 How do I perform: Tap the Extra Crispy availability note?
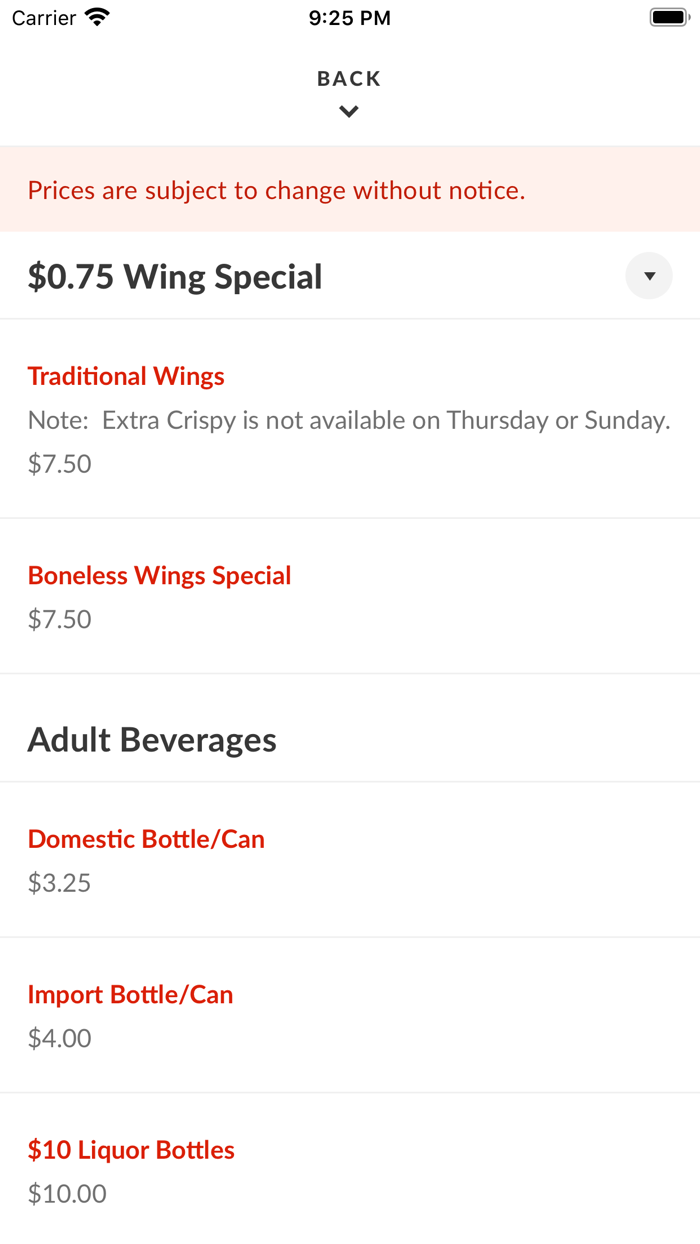349,420
